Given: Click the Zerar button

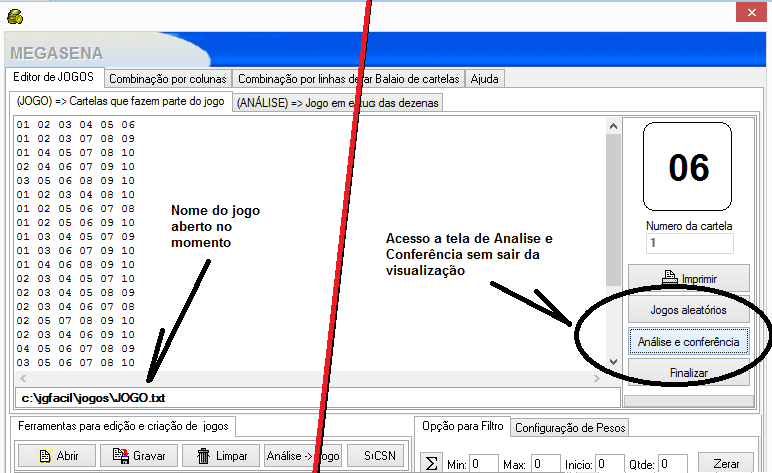Looking at the screenshot, I should point(725,465).
